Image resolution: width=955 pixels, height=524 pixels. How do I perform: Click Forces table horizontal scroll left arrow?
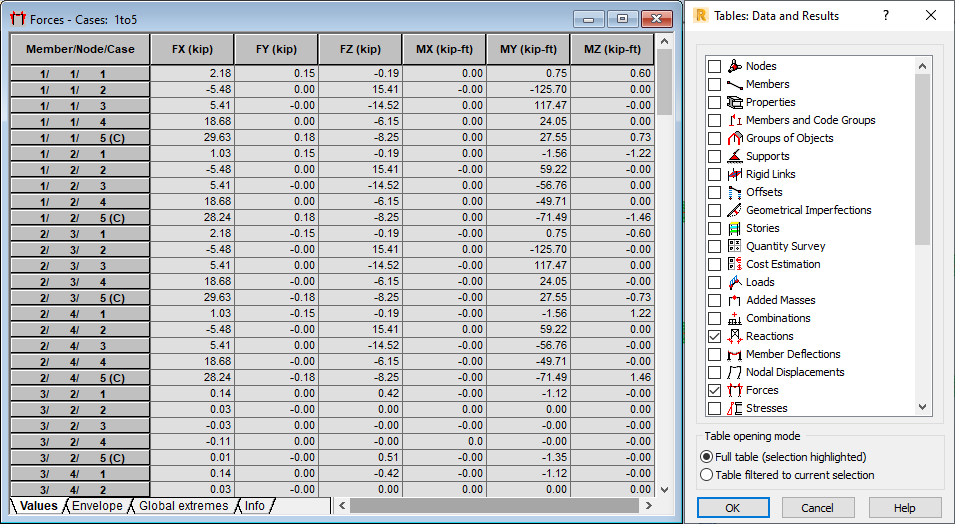point(342,506)
